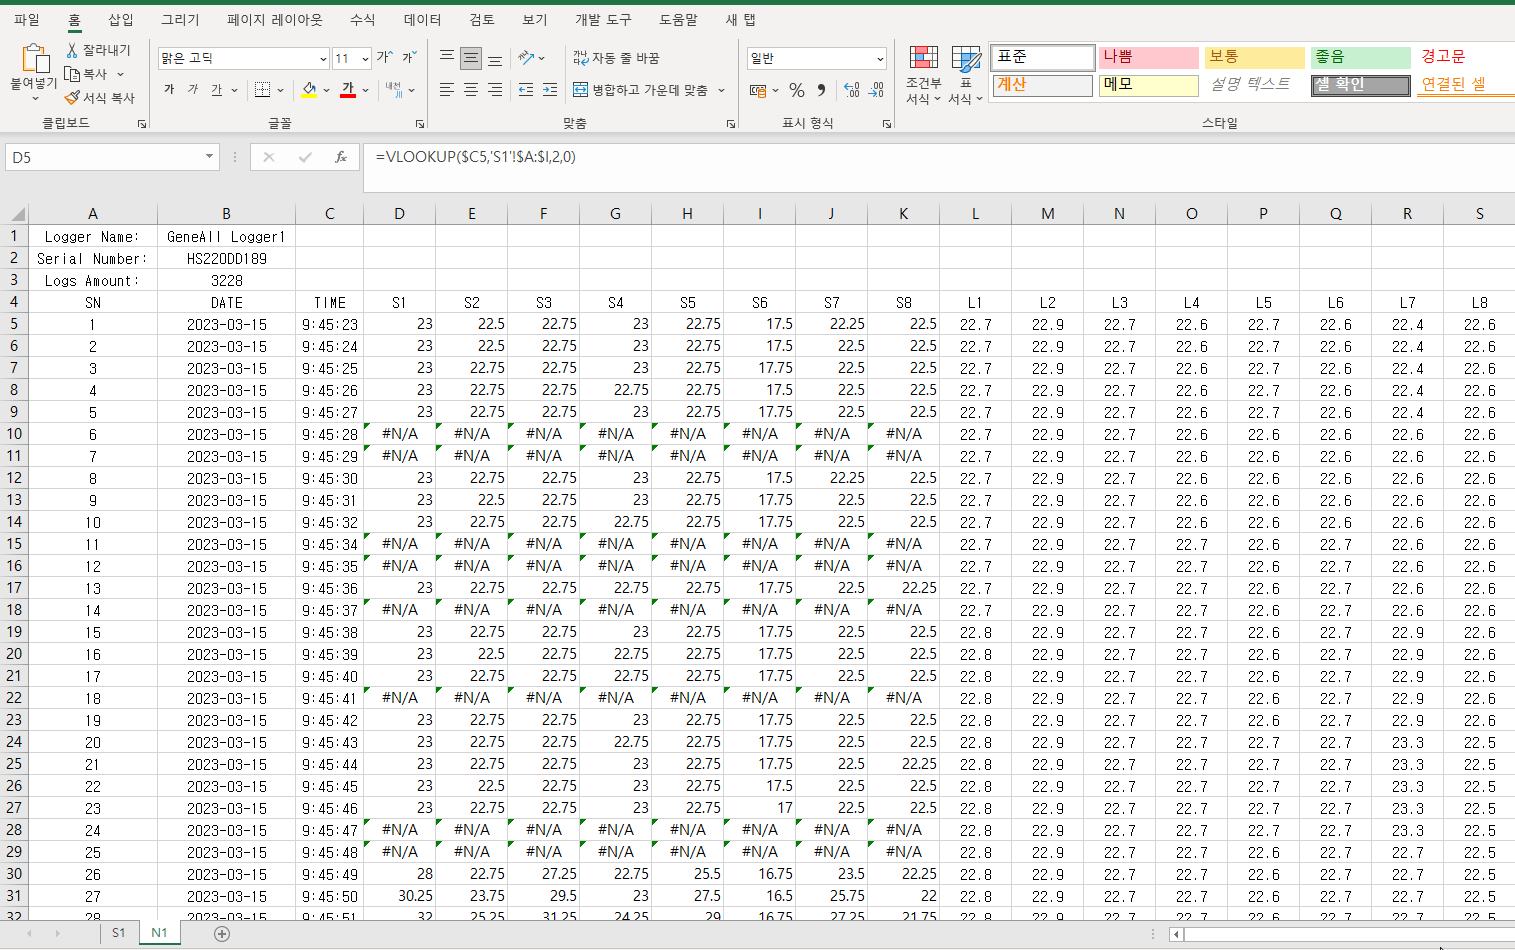Image resolution: width=1515 pixels, height=950 pixels.
Task: Open clipboard group dialog launcher
Action: click(x=142, y=124)
